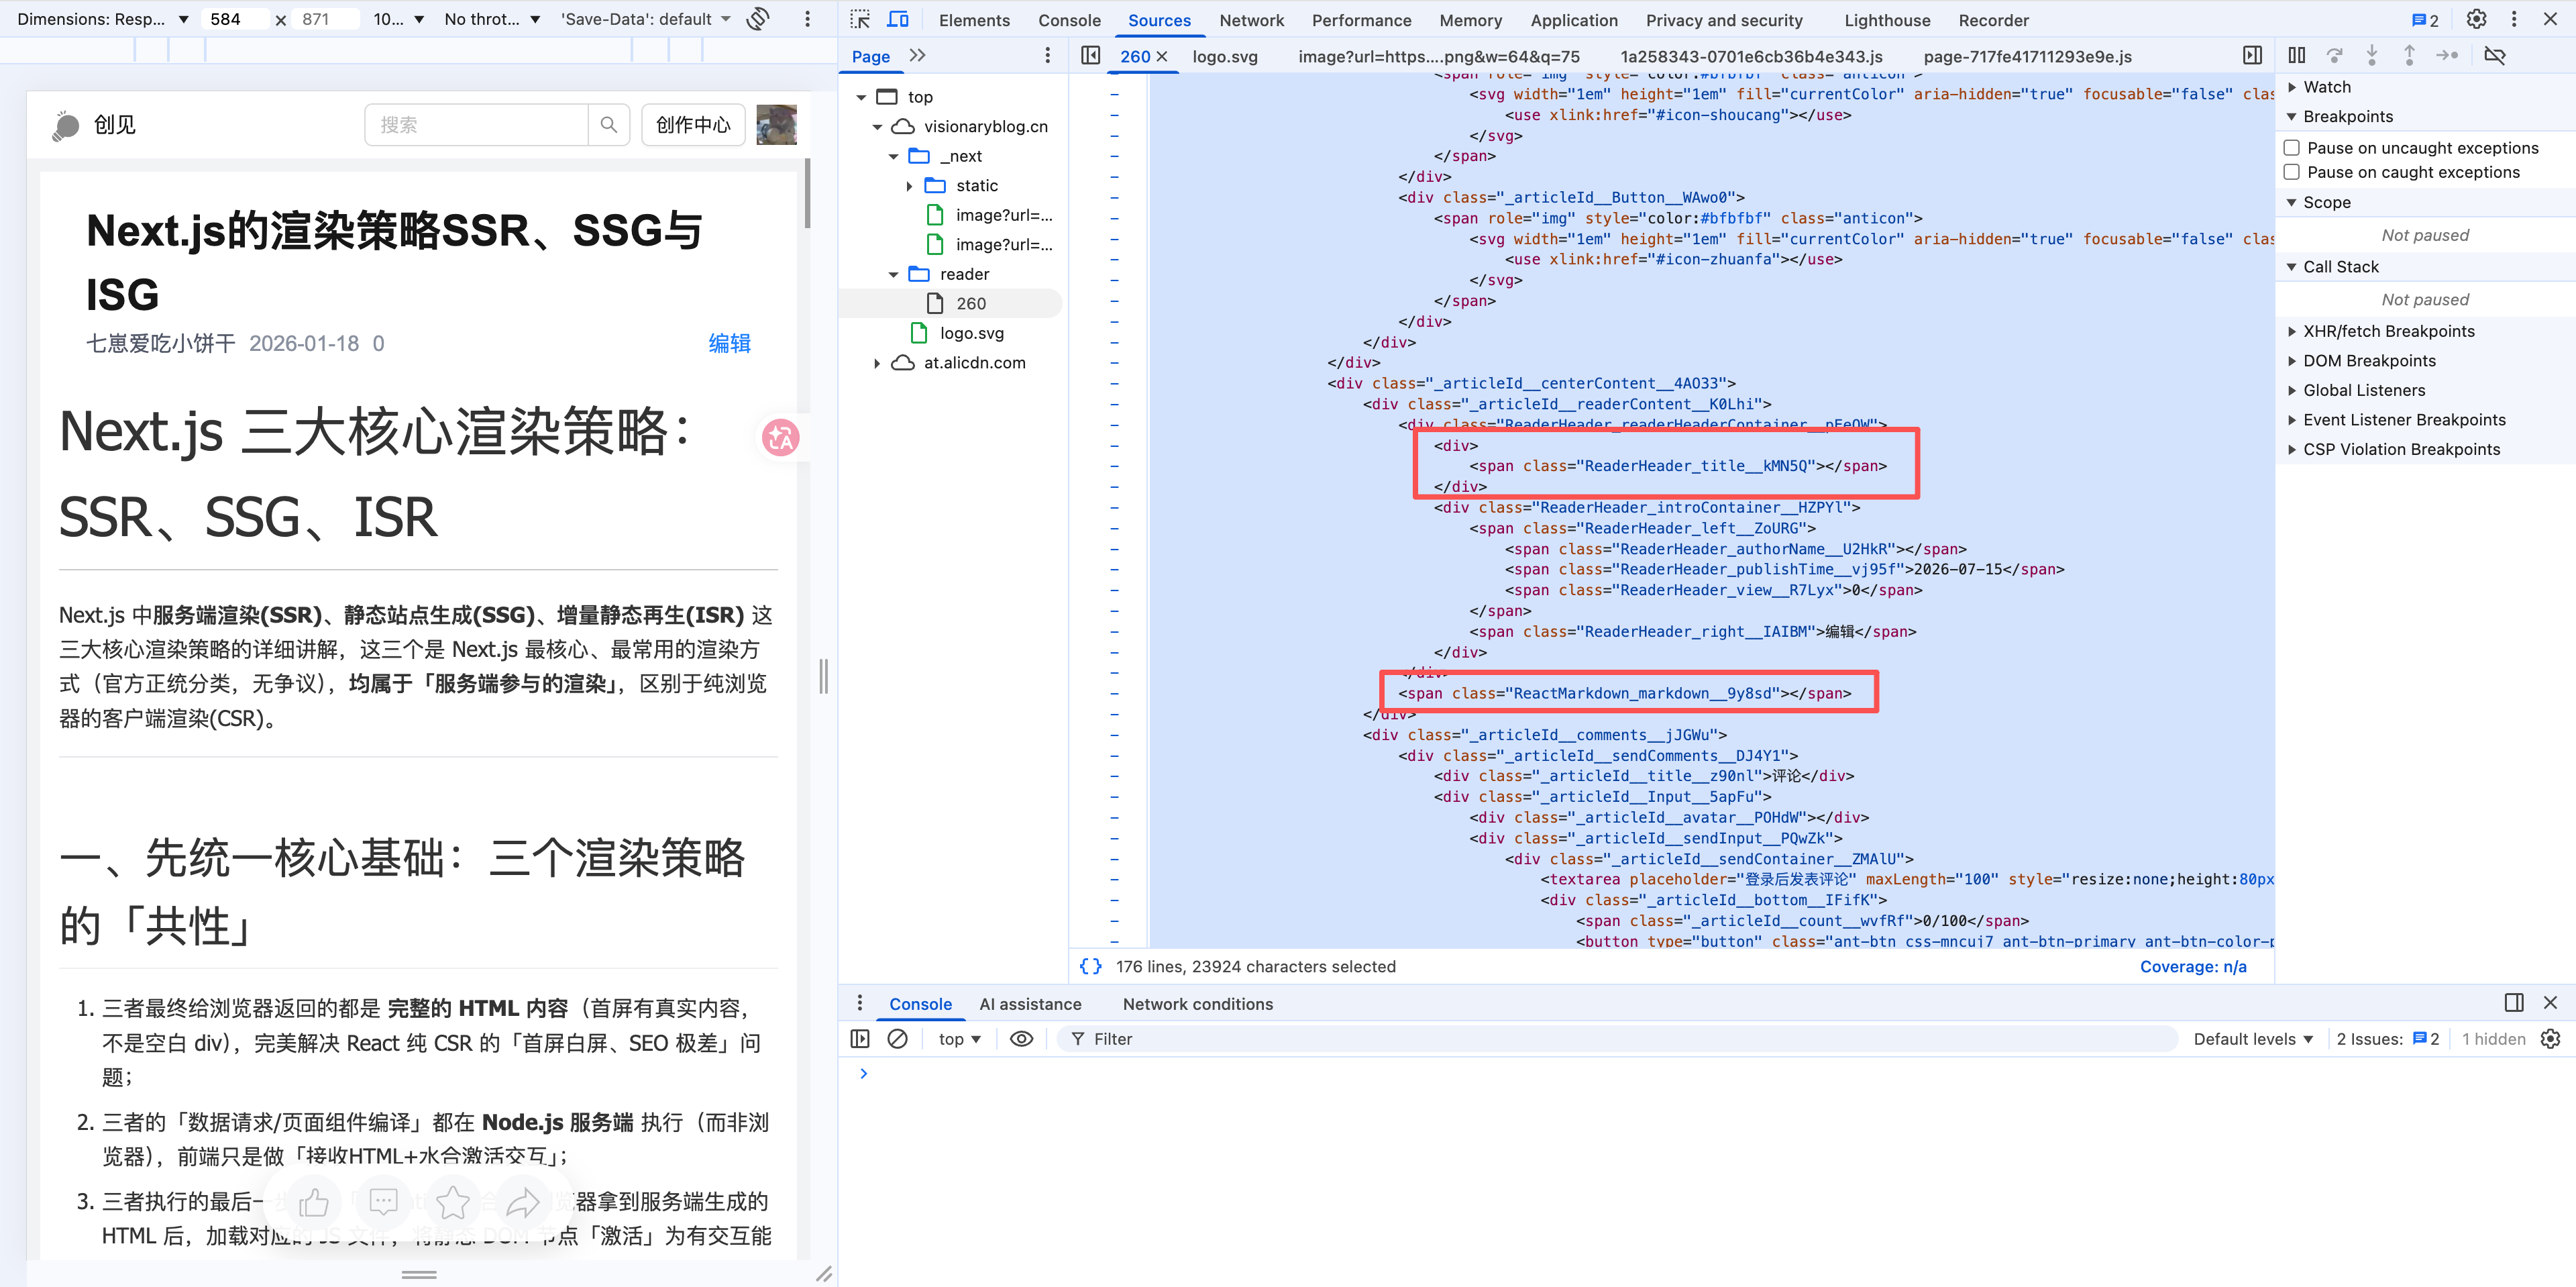
Task: Toggle the console sidebar icon
Action: 860,1039
